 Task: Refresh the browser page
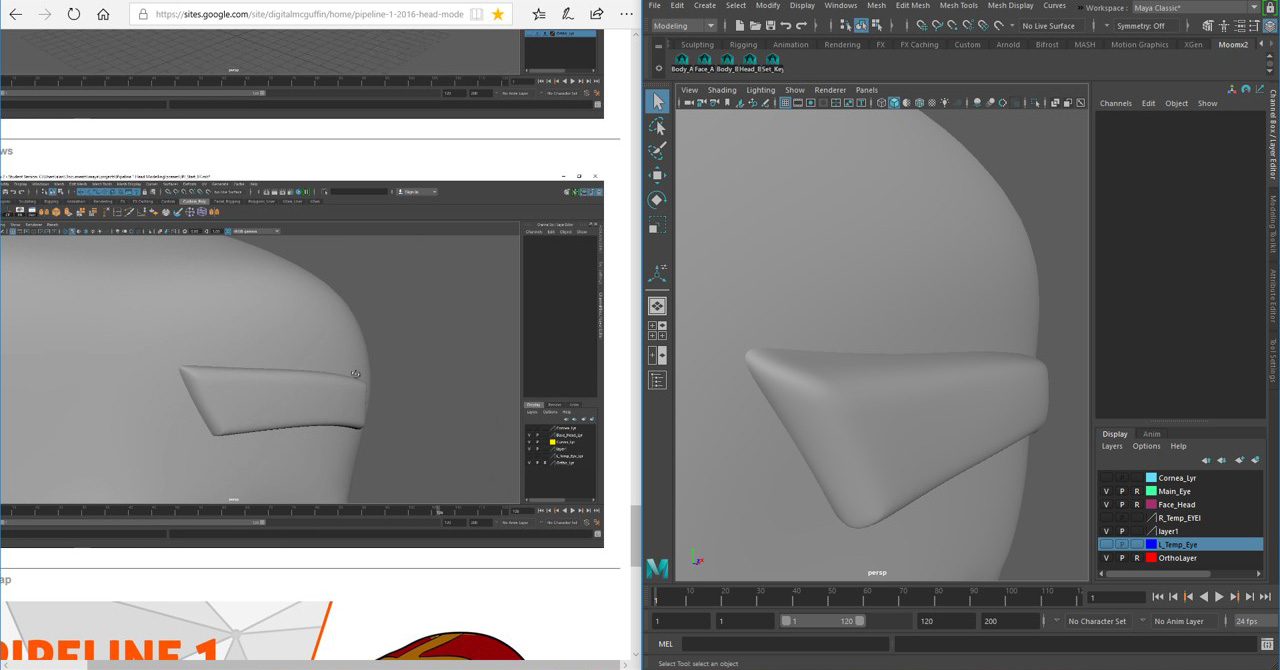point(74,14)
